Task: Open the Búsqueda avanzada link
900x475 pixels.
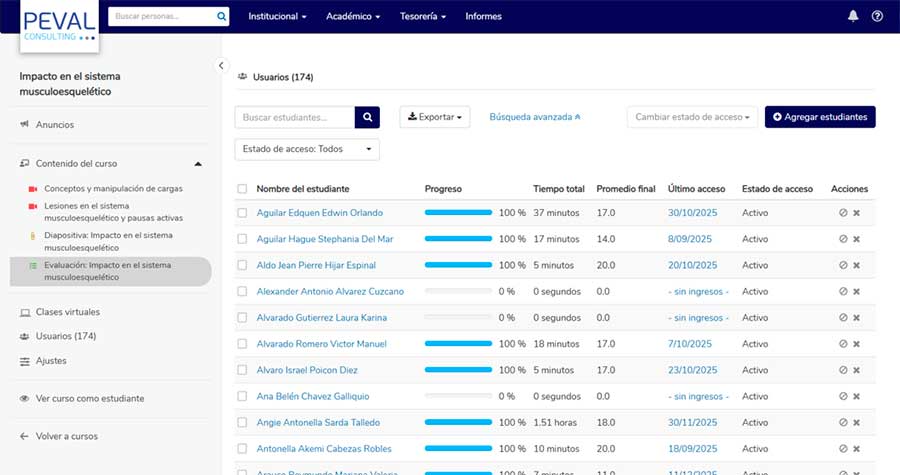Action: click(534, 117)
